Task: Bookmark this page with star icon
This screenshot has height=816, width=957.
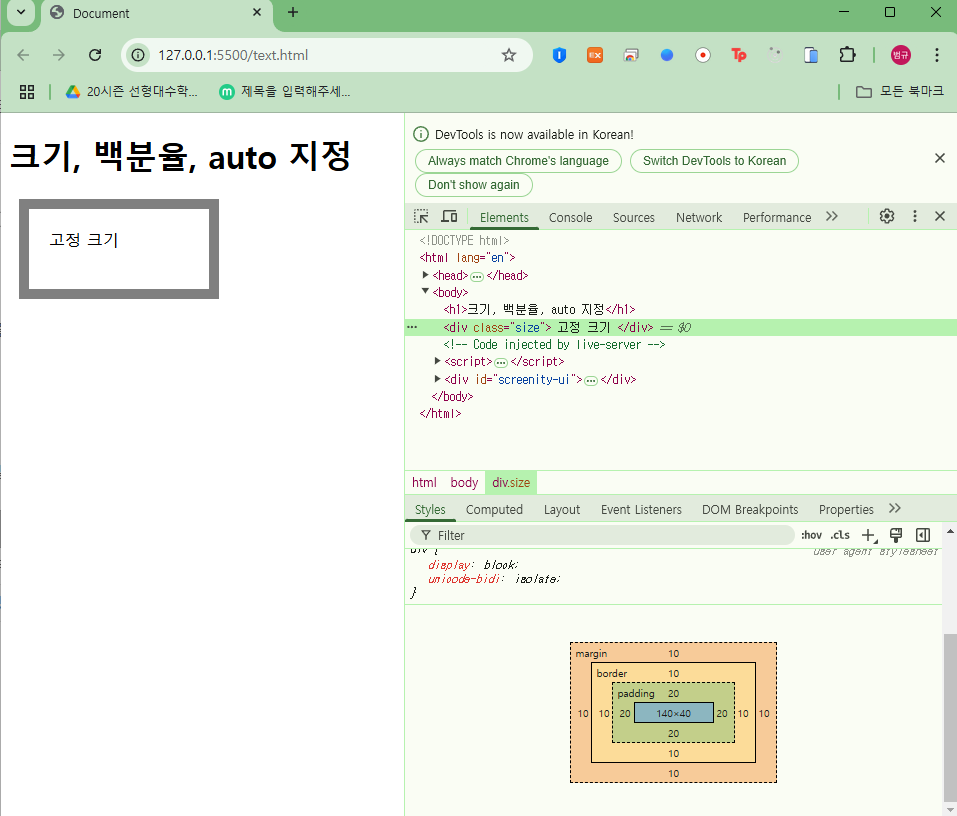Action: pos(508,55)
